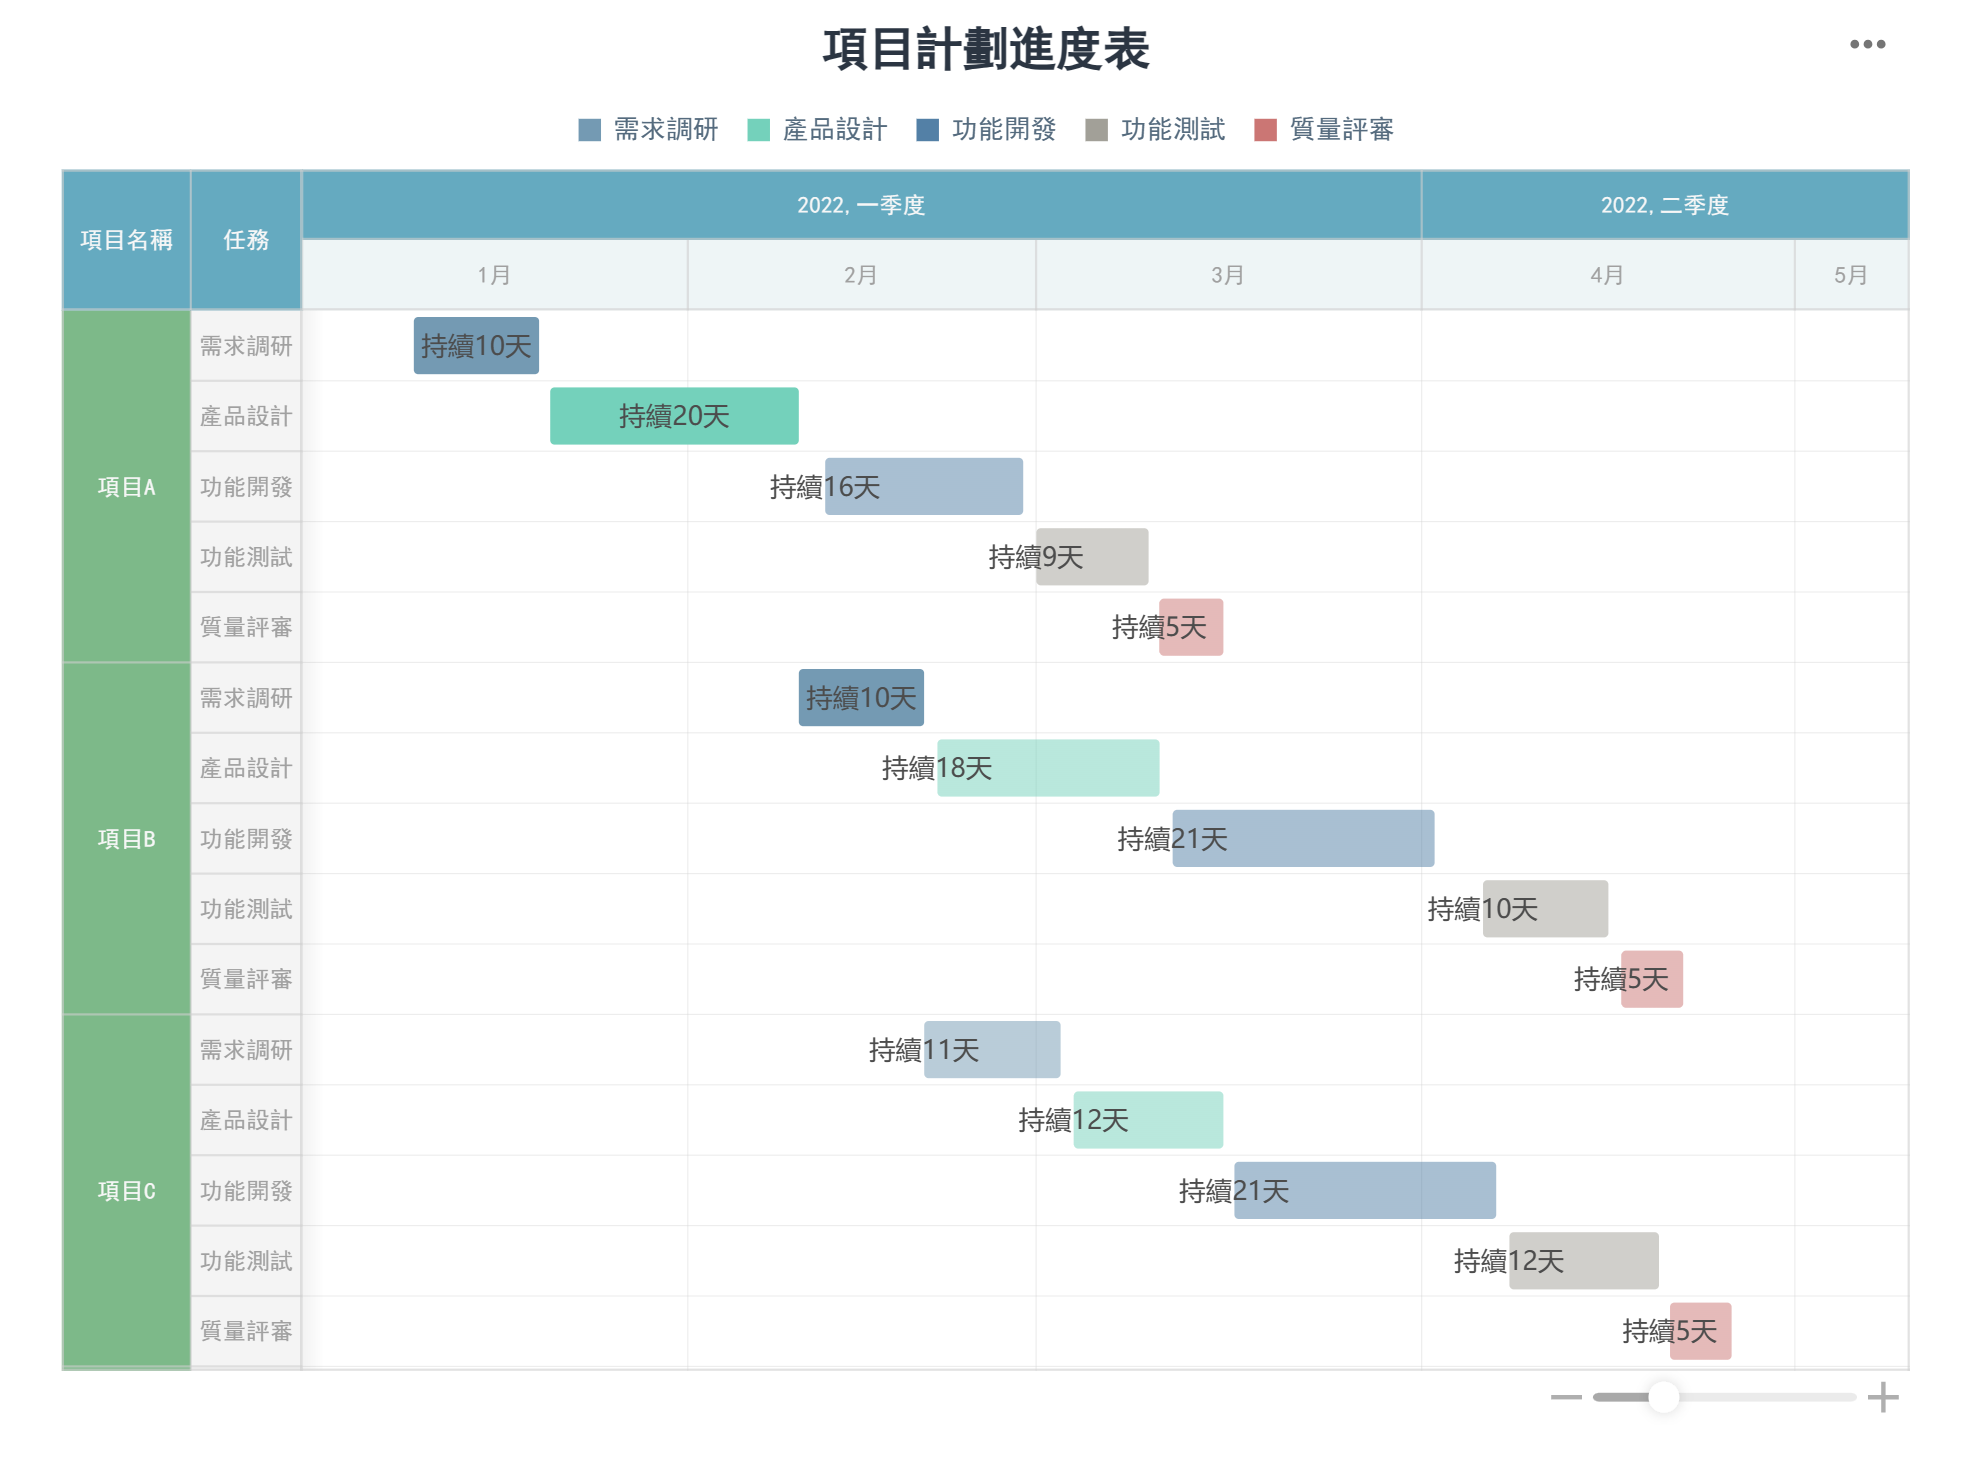Click the 質量評審 legend color square
Screen dimensions: 1973x1460
click(x=1265, y=130)
